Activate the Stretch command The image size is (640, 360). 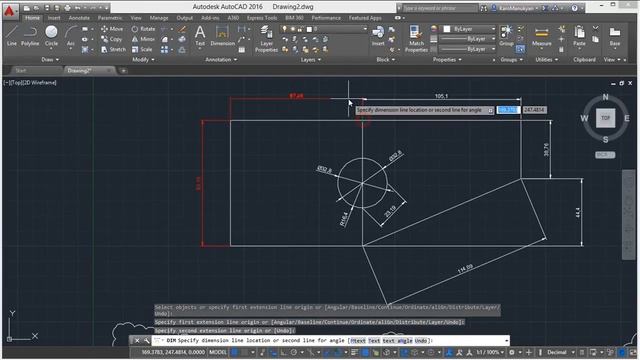click(113, 49)
